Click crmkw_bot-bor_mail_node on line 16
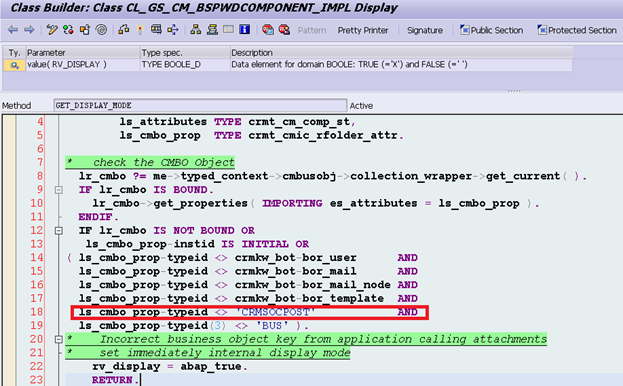This screenshot has height=386, width=623. [x=313, y=285]
